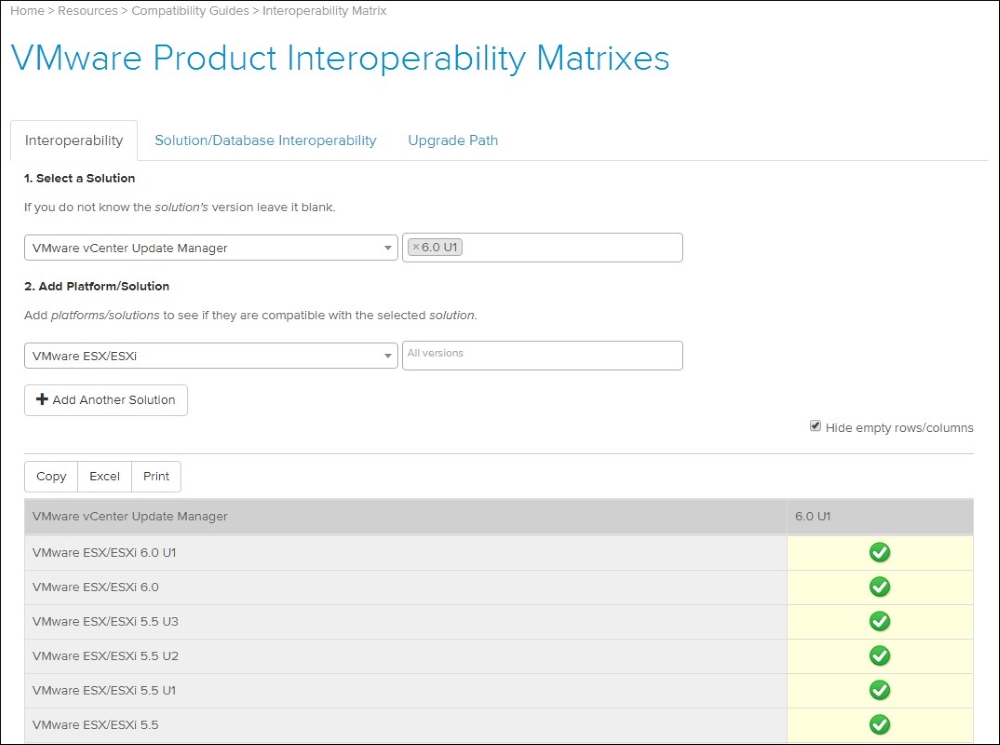Viewport: 1000px width, 745px height.
Task: Click green checkmark in ESX/ESXi 5.5 row
Action: tap(879, 725)
